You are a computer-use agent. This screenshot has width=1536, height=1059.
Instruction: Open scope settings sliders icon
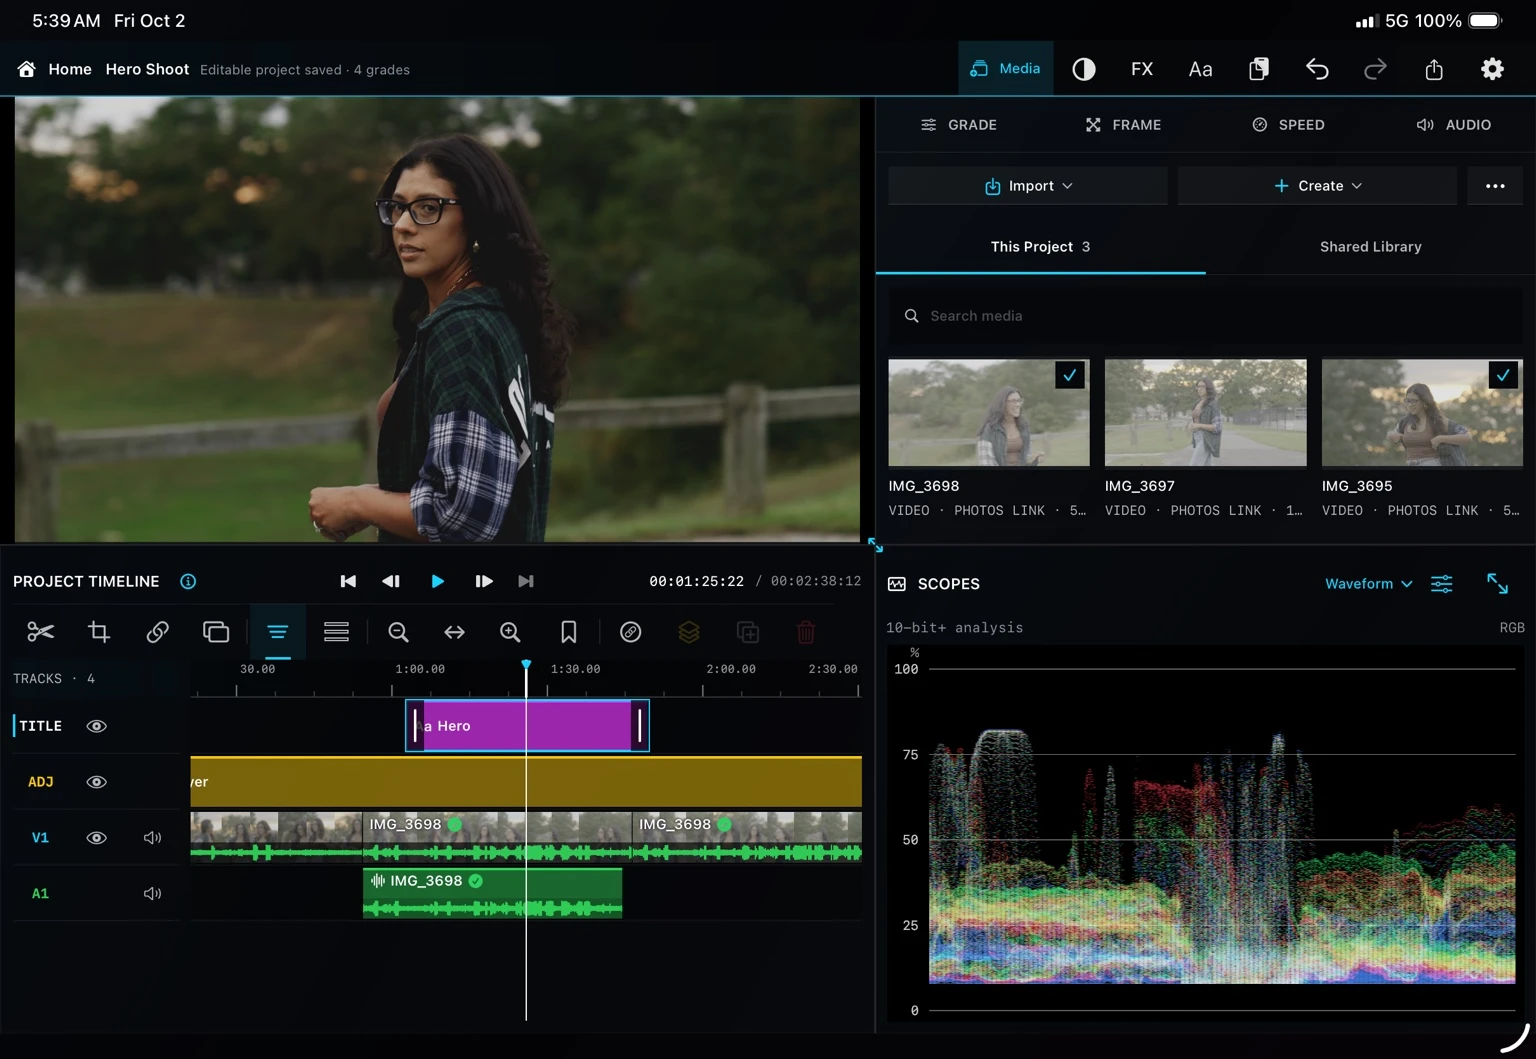tap(1441, 584)
